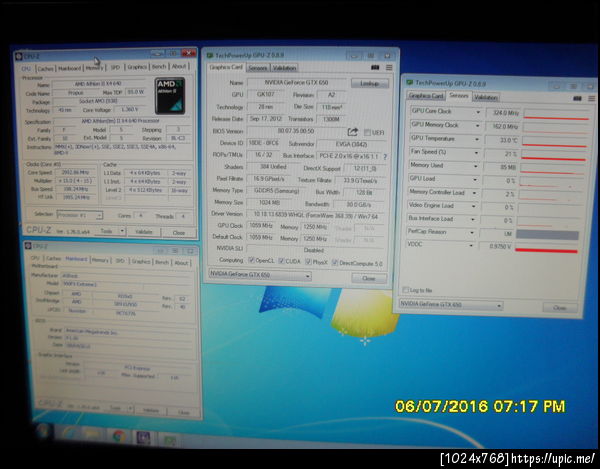Viewport: 600px width, 469px height.
Task: Open the Video Engine Load sensor dropdown
Action: click(x=474, y=206)
